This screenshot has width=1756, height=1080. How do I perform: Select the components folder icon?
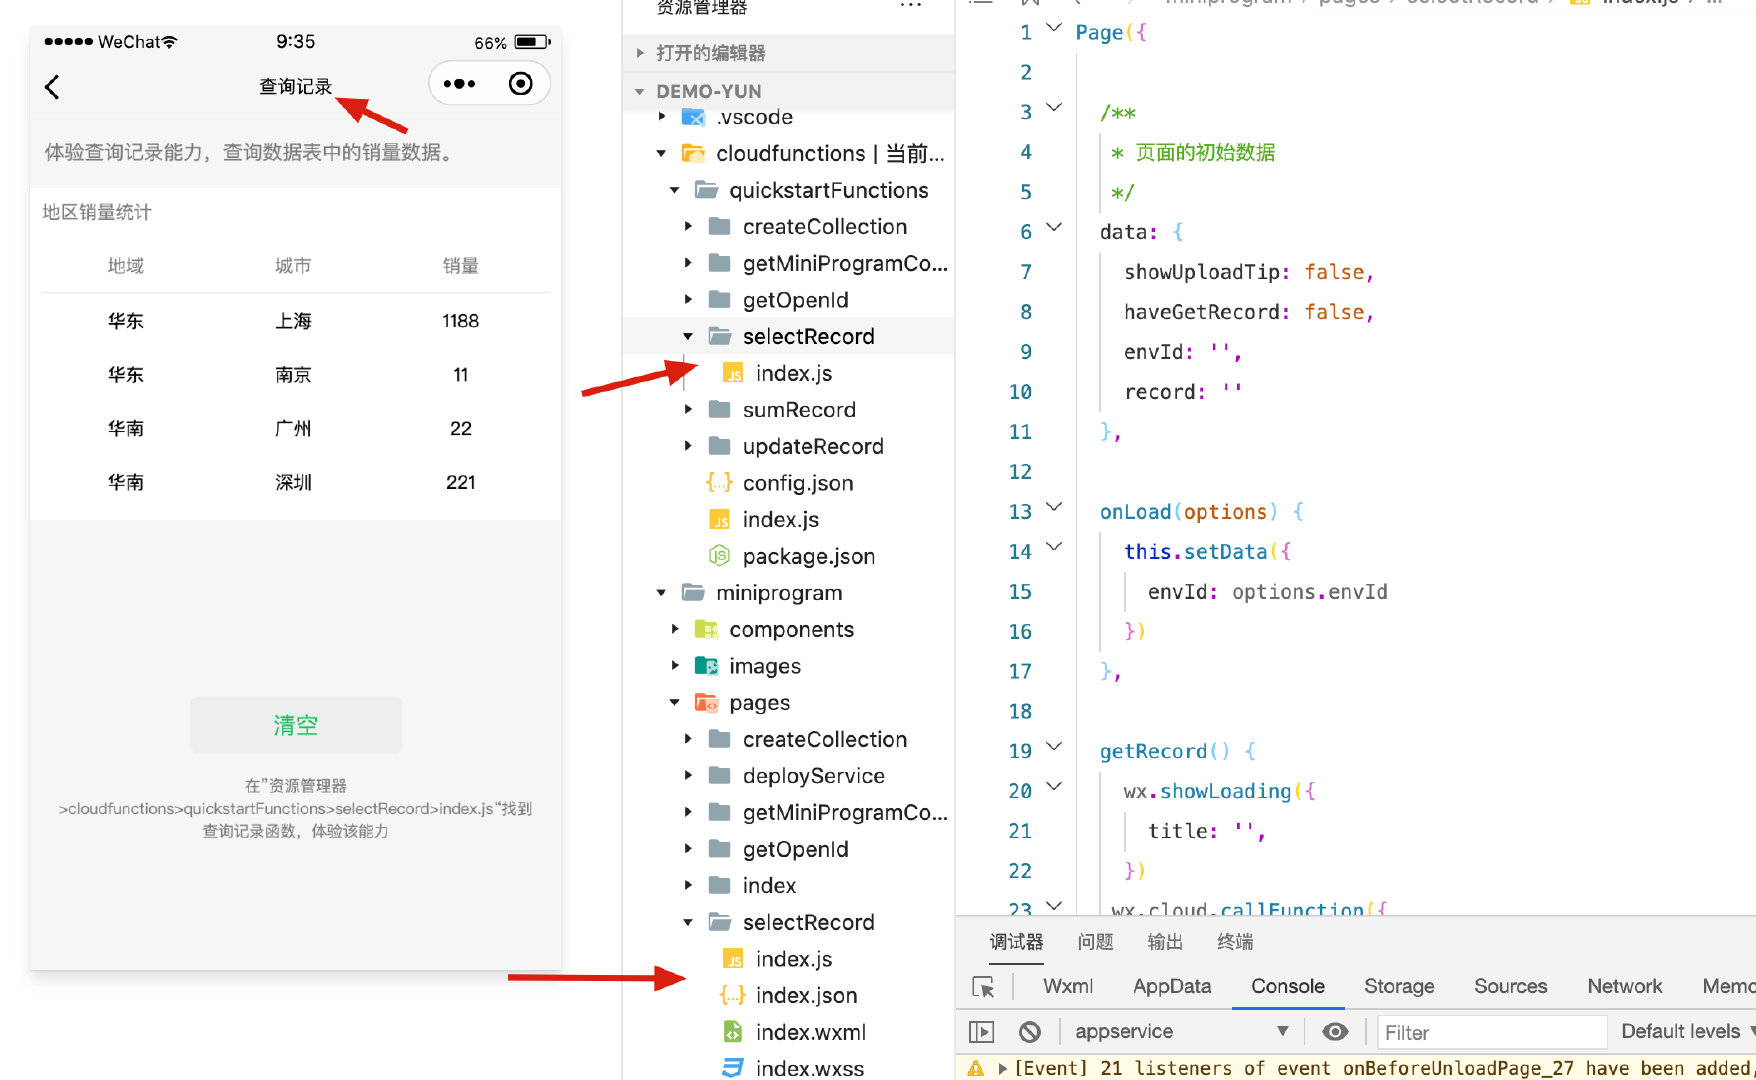(706, 629)
